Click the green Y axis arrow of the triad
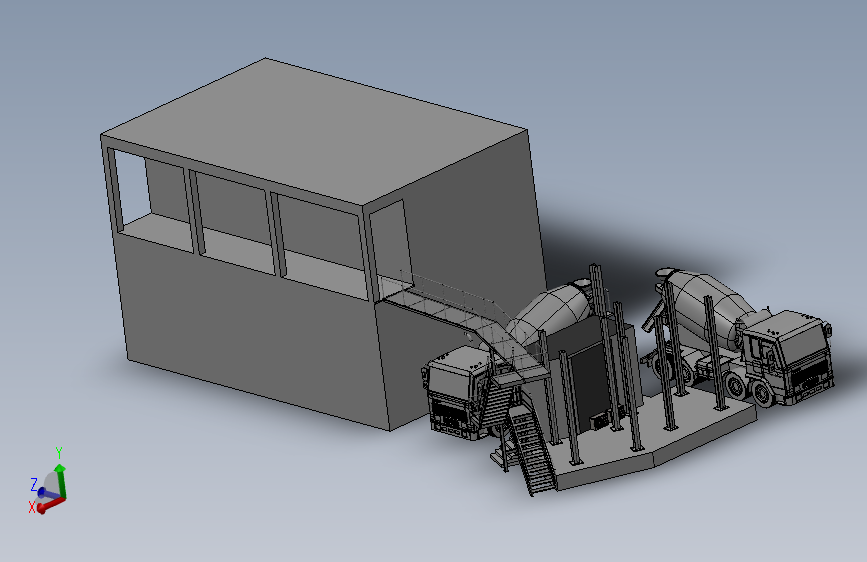This screenshot has height=562, width=867. pyautogui.click(x=61, y=480)
